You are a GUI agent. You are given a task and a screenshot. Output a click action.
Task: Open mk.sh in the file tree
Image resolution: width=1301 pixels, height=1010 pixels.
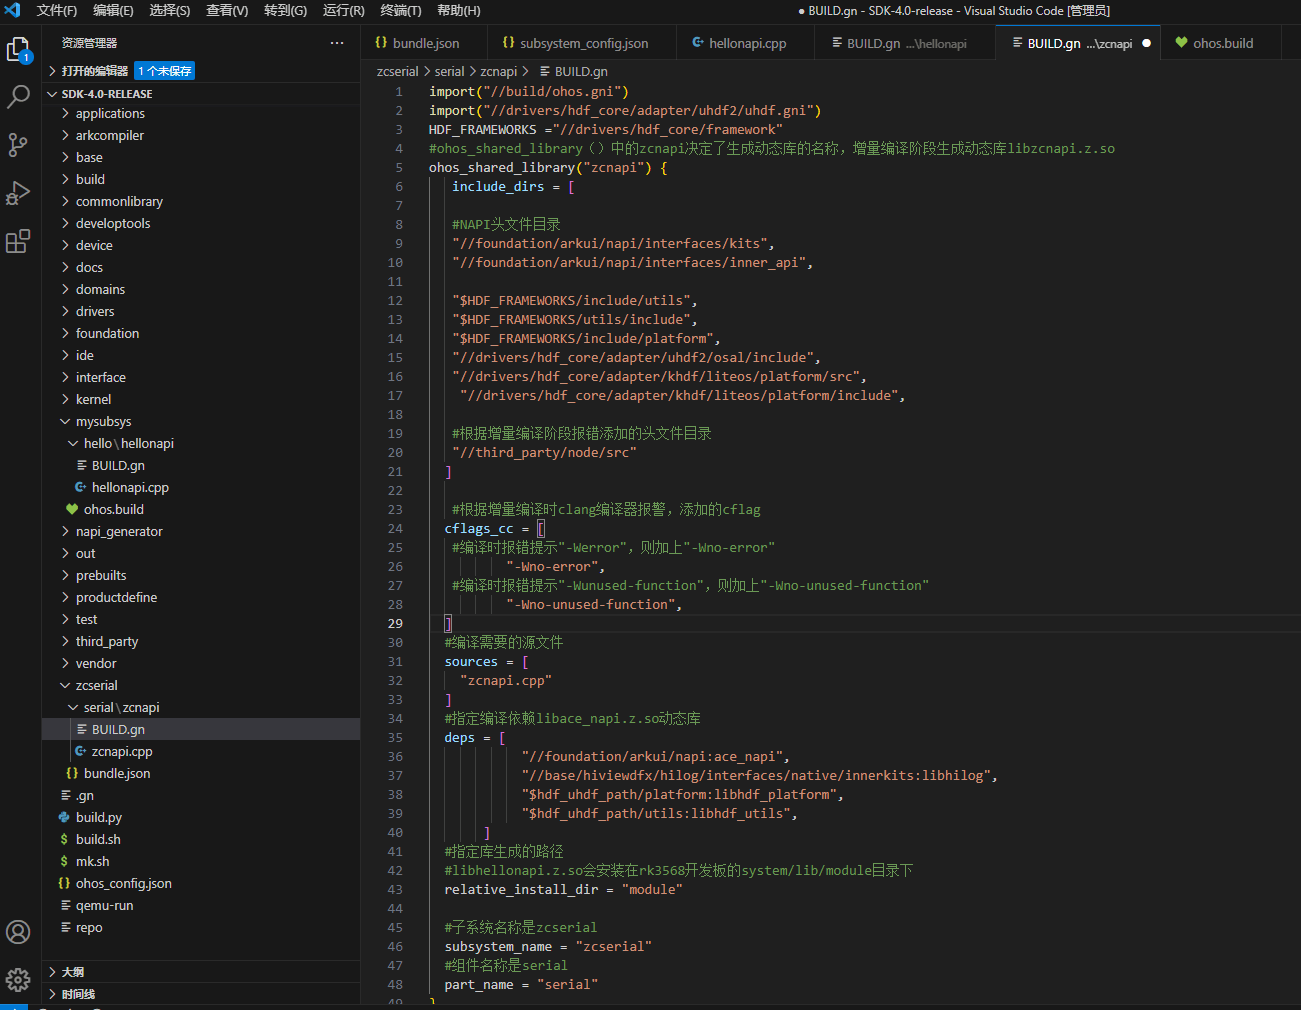tap(200, 861)
